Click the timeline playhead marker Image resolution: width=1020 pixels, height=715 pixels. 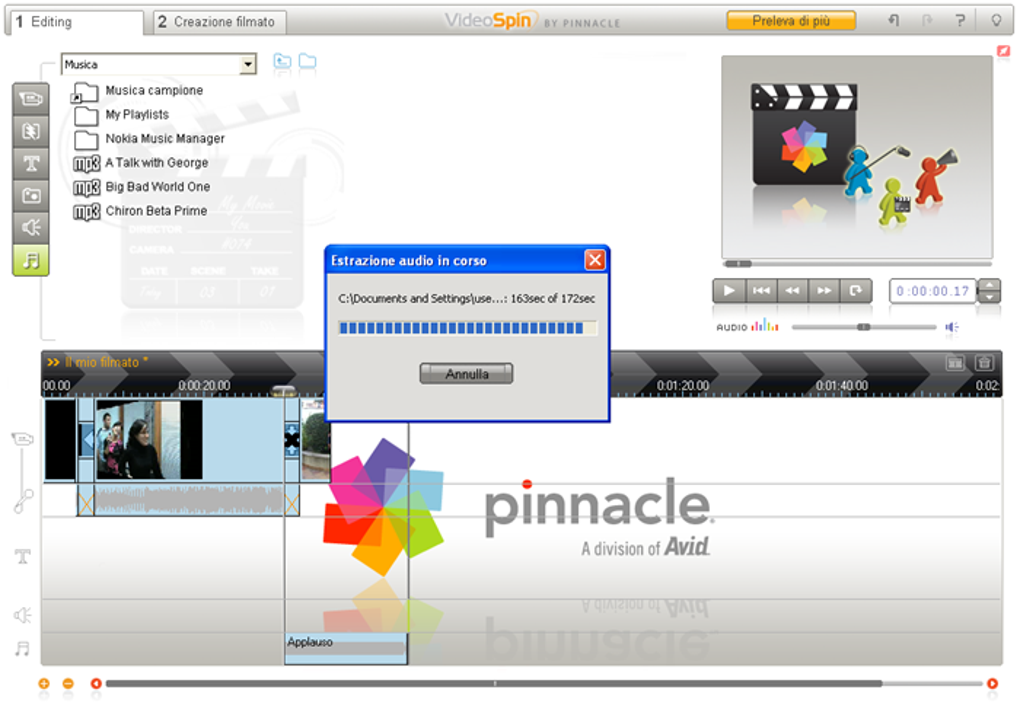coord(284,390)
